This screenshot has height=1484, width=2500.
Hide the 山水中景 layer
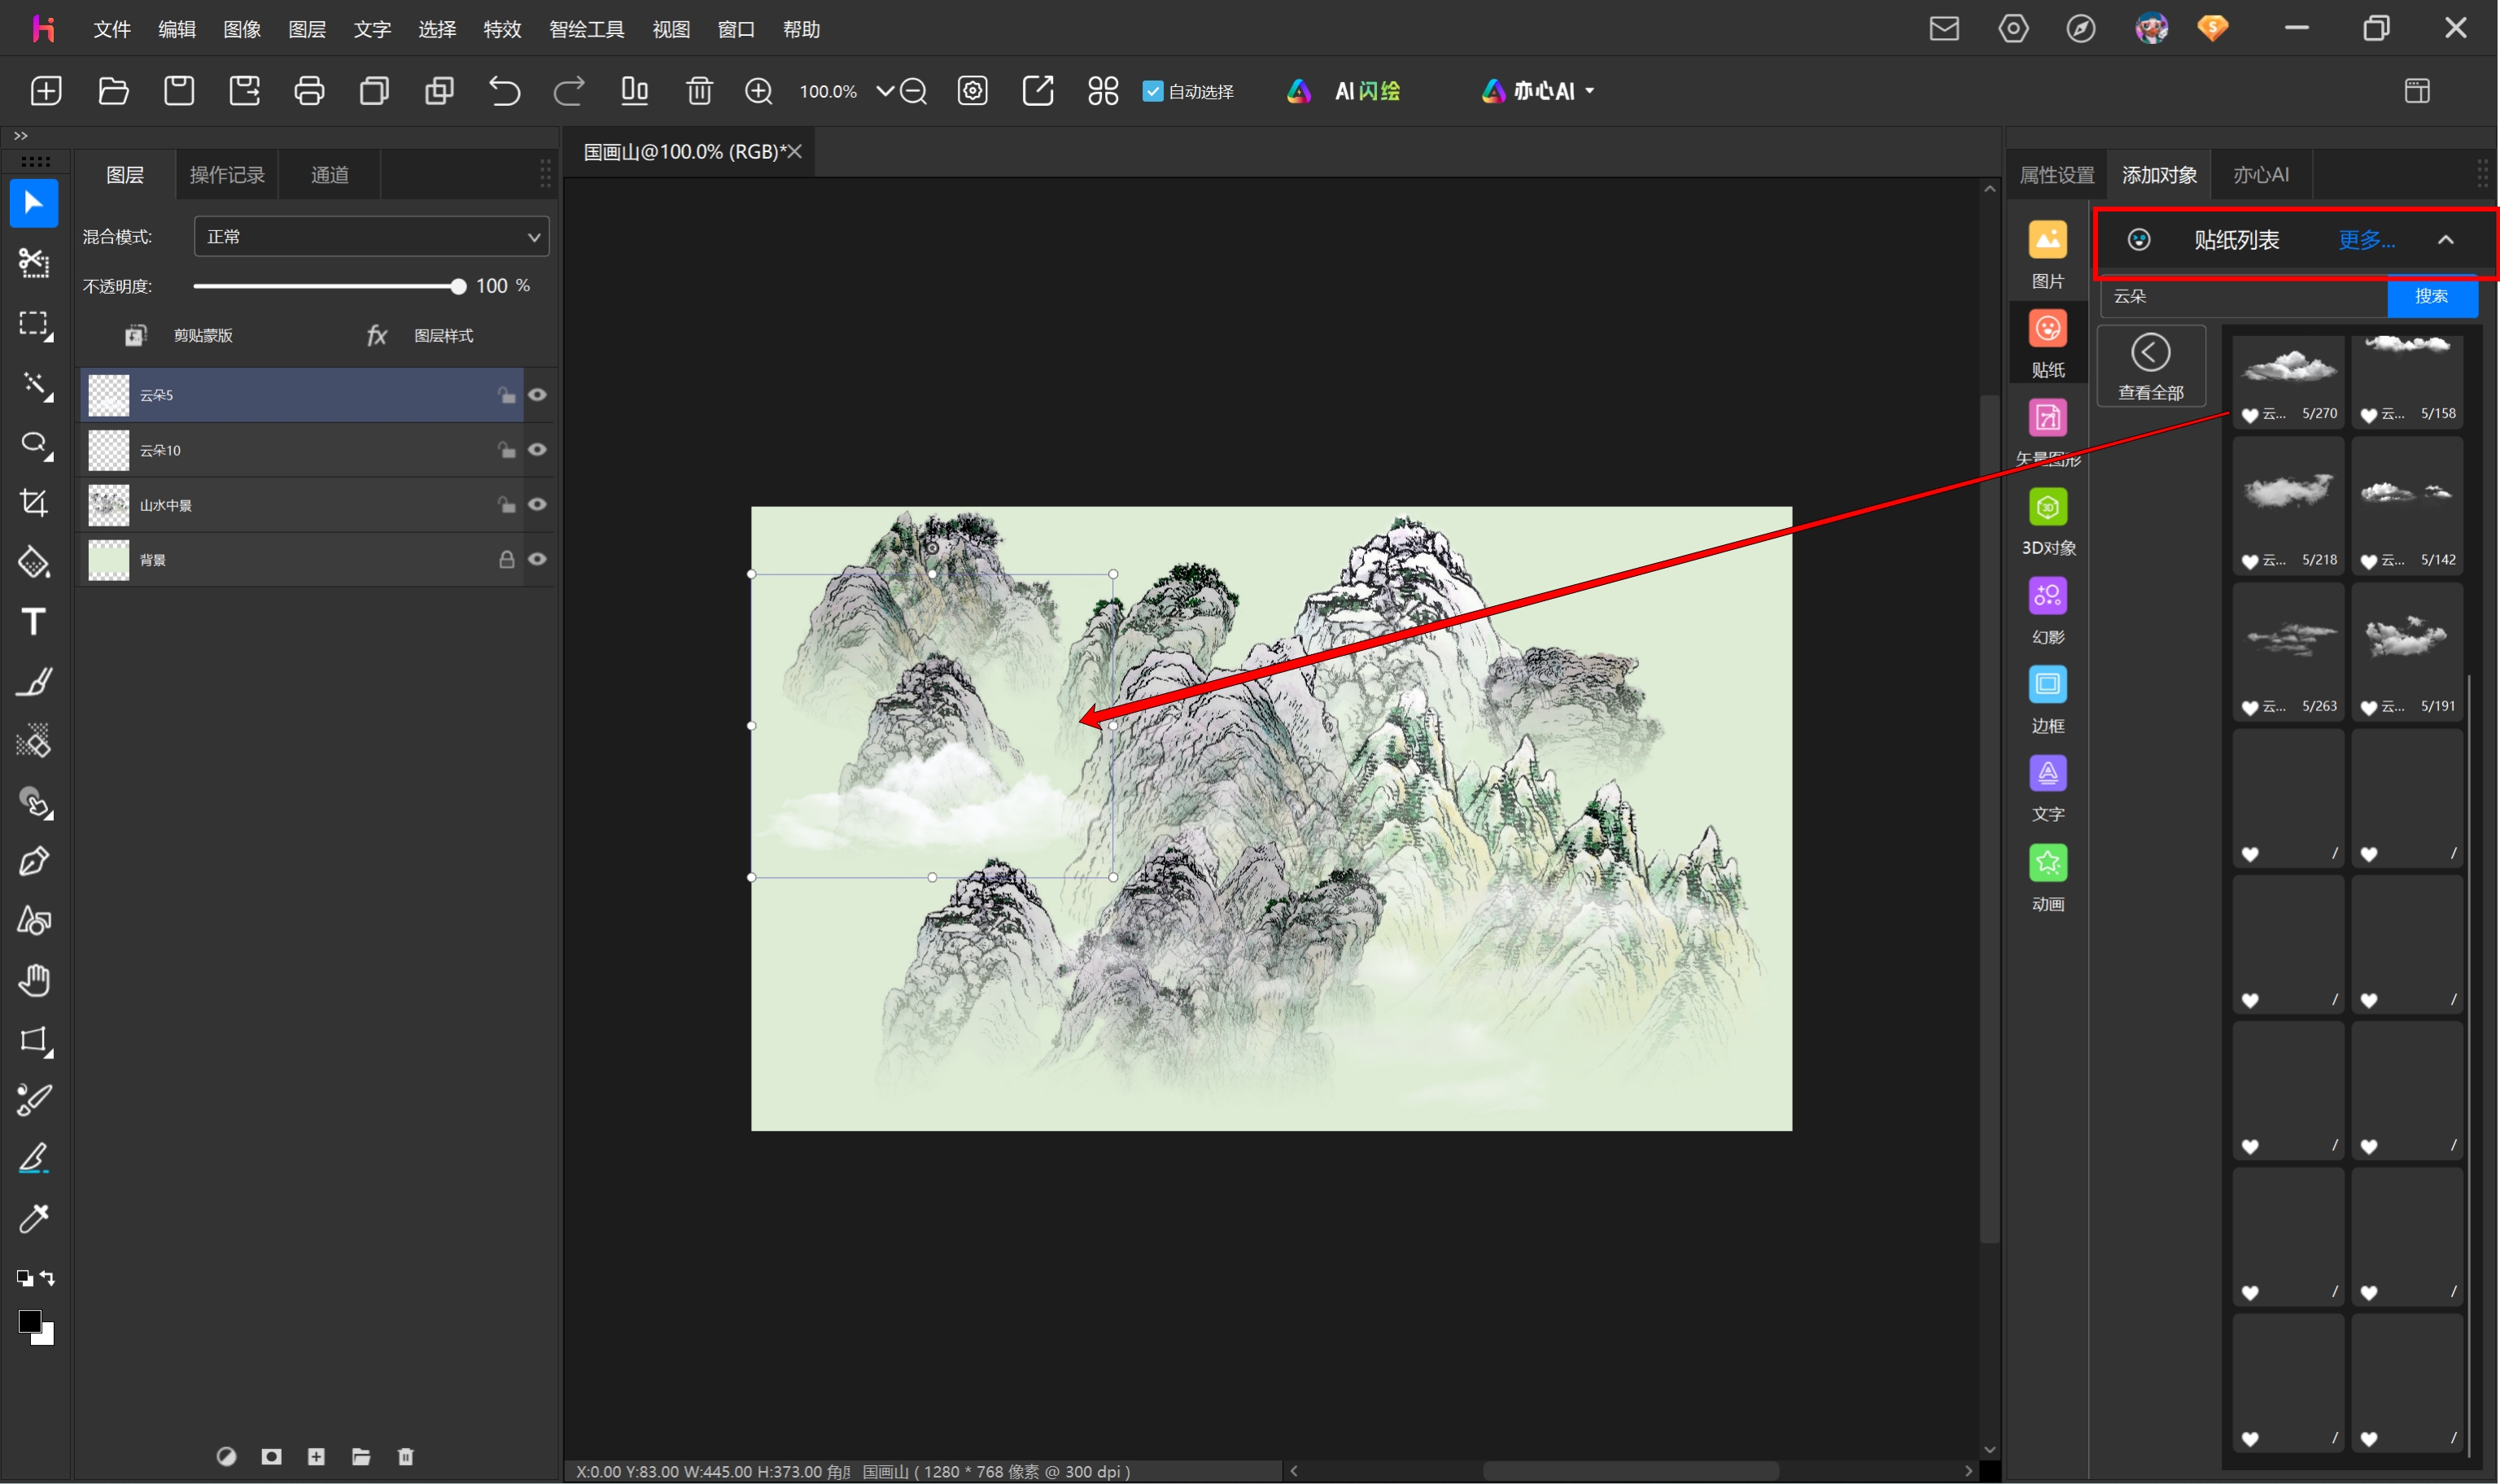pyautogui.click(x=537, y=505)
